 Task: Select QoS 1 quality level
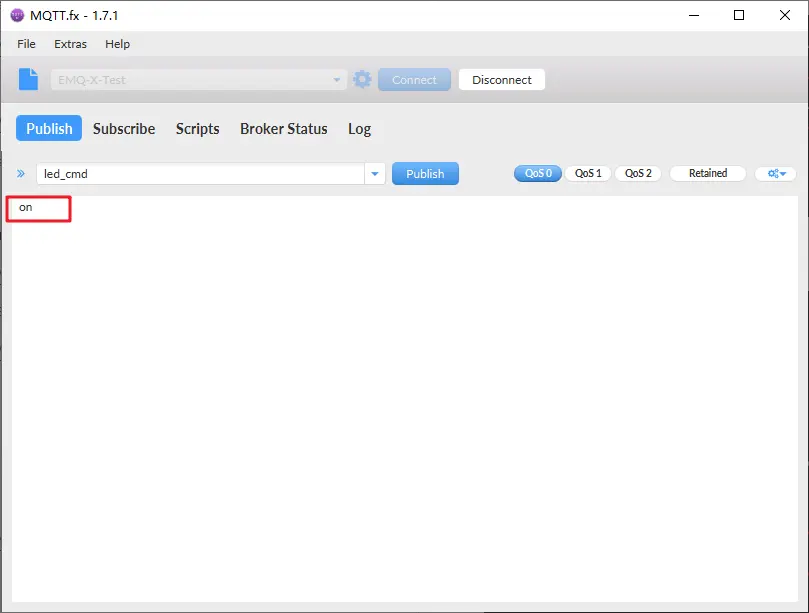tap(588, 173)
